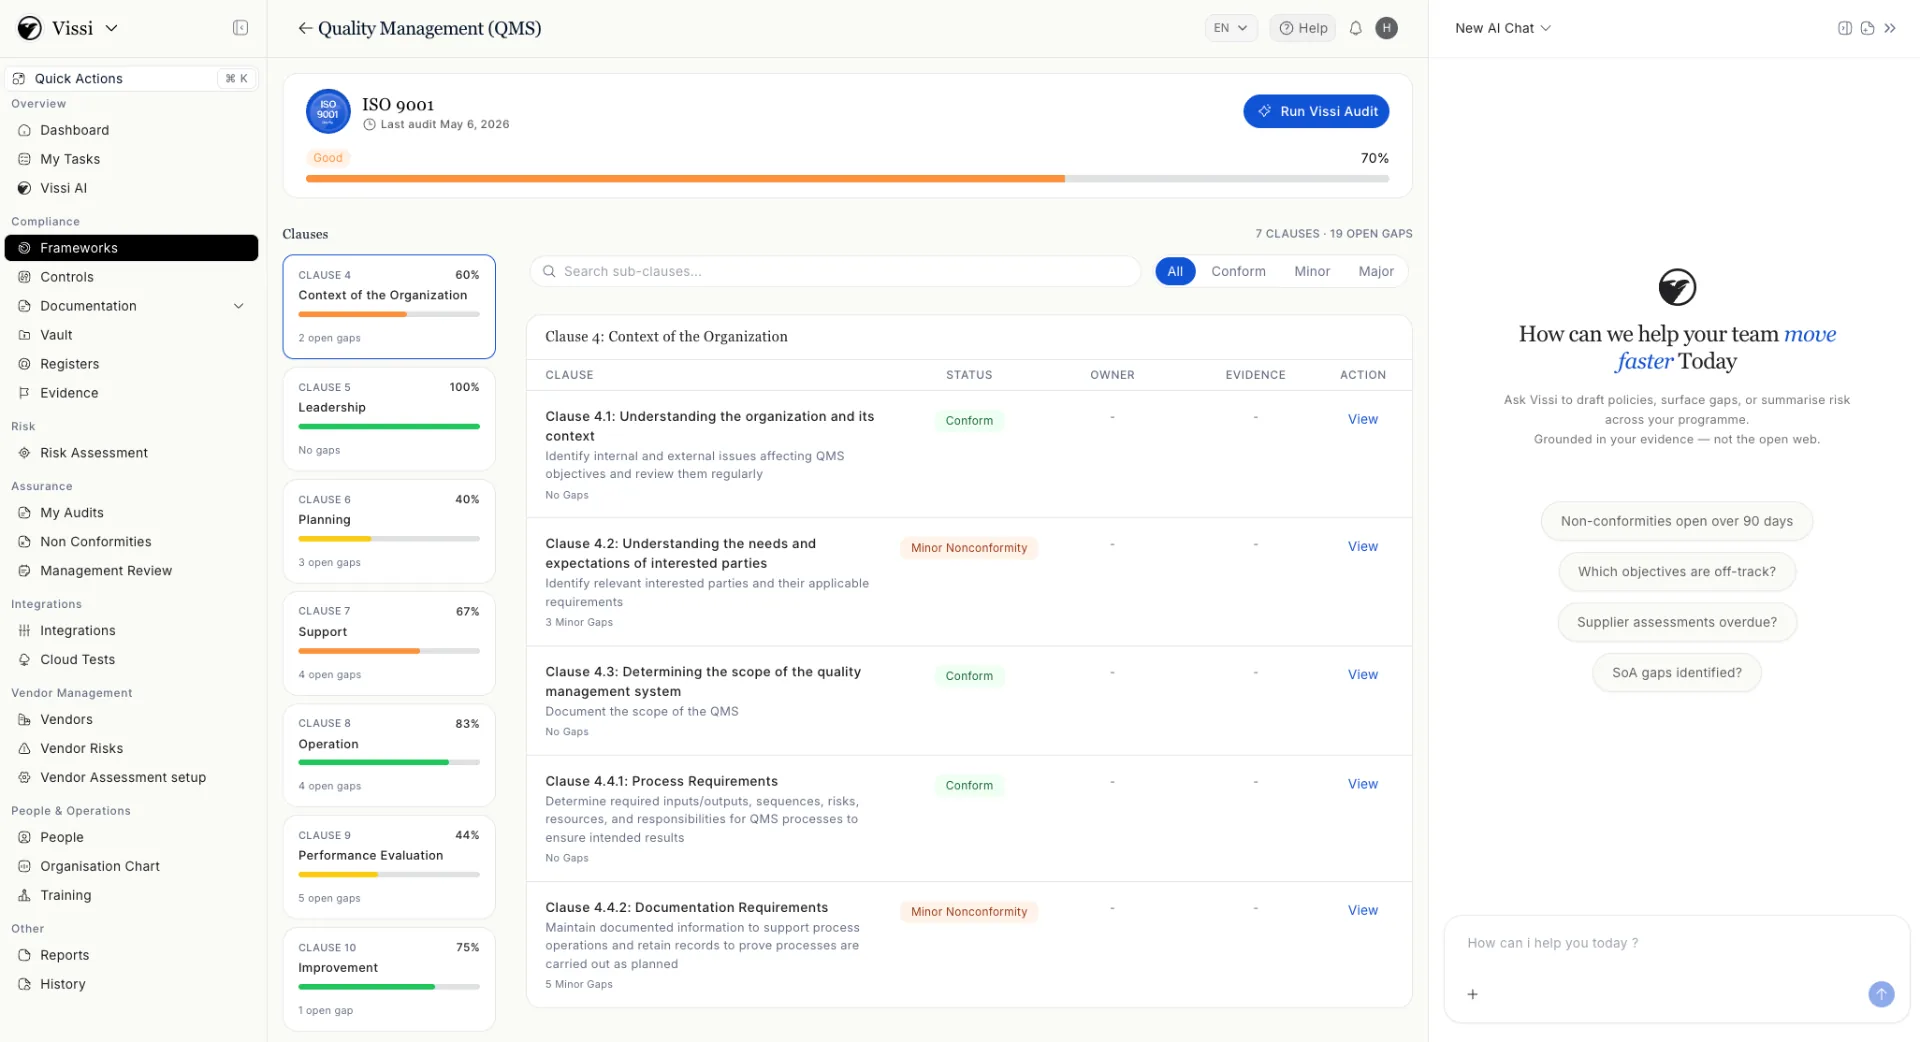Open Quick Actions search
The width and height of the screenshot is (1920, 1042).
pyautogui.click(x=131, y=78)
